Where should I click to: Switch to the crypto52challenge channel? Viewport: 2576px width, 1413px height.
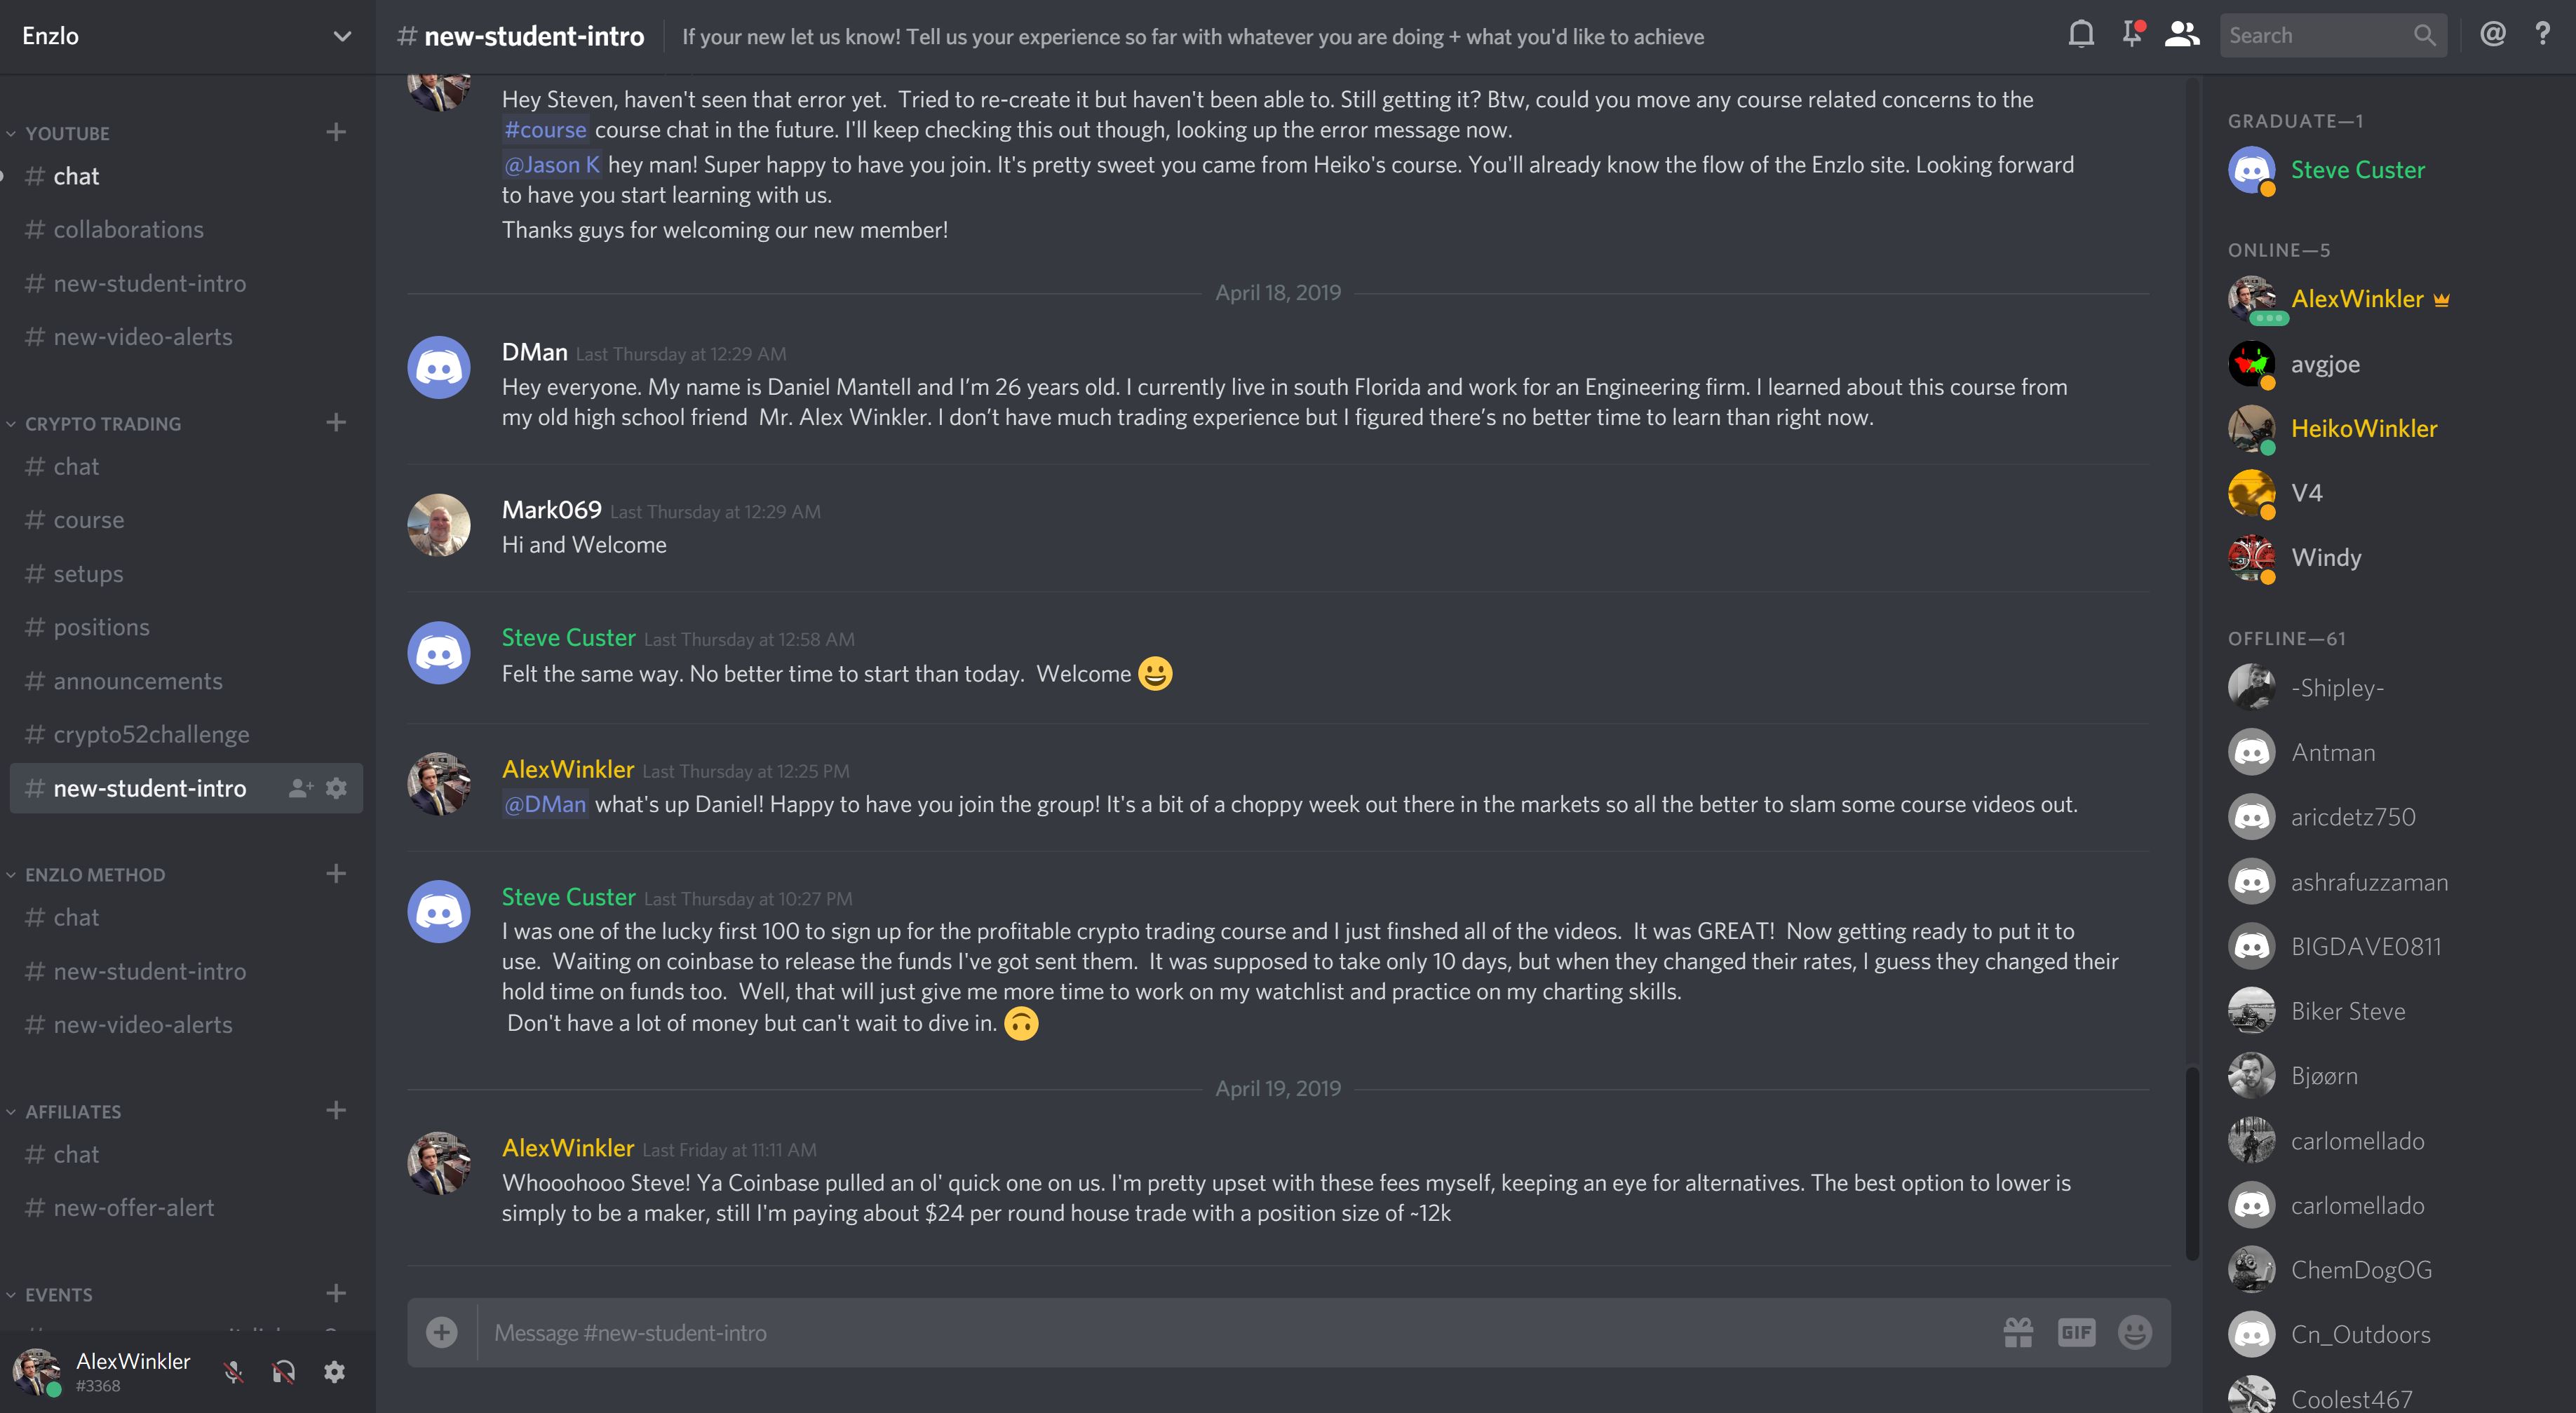(x=151, y=734)
